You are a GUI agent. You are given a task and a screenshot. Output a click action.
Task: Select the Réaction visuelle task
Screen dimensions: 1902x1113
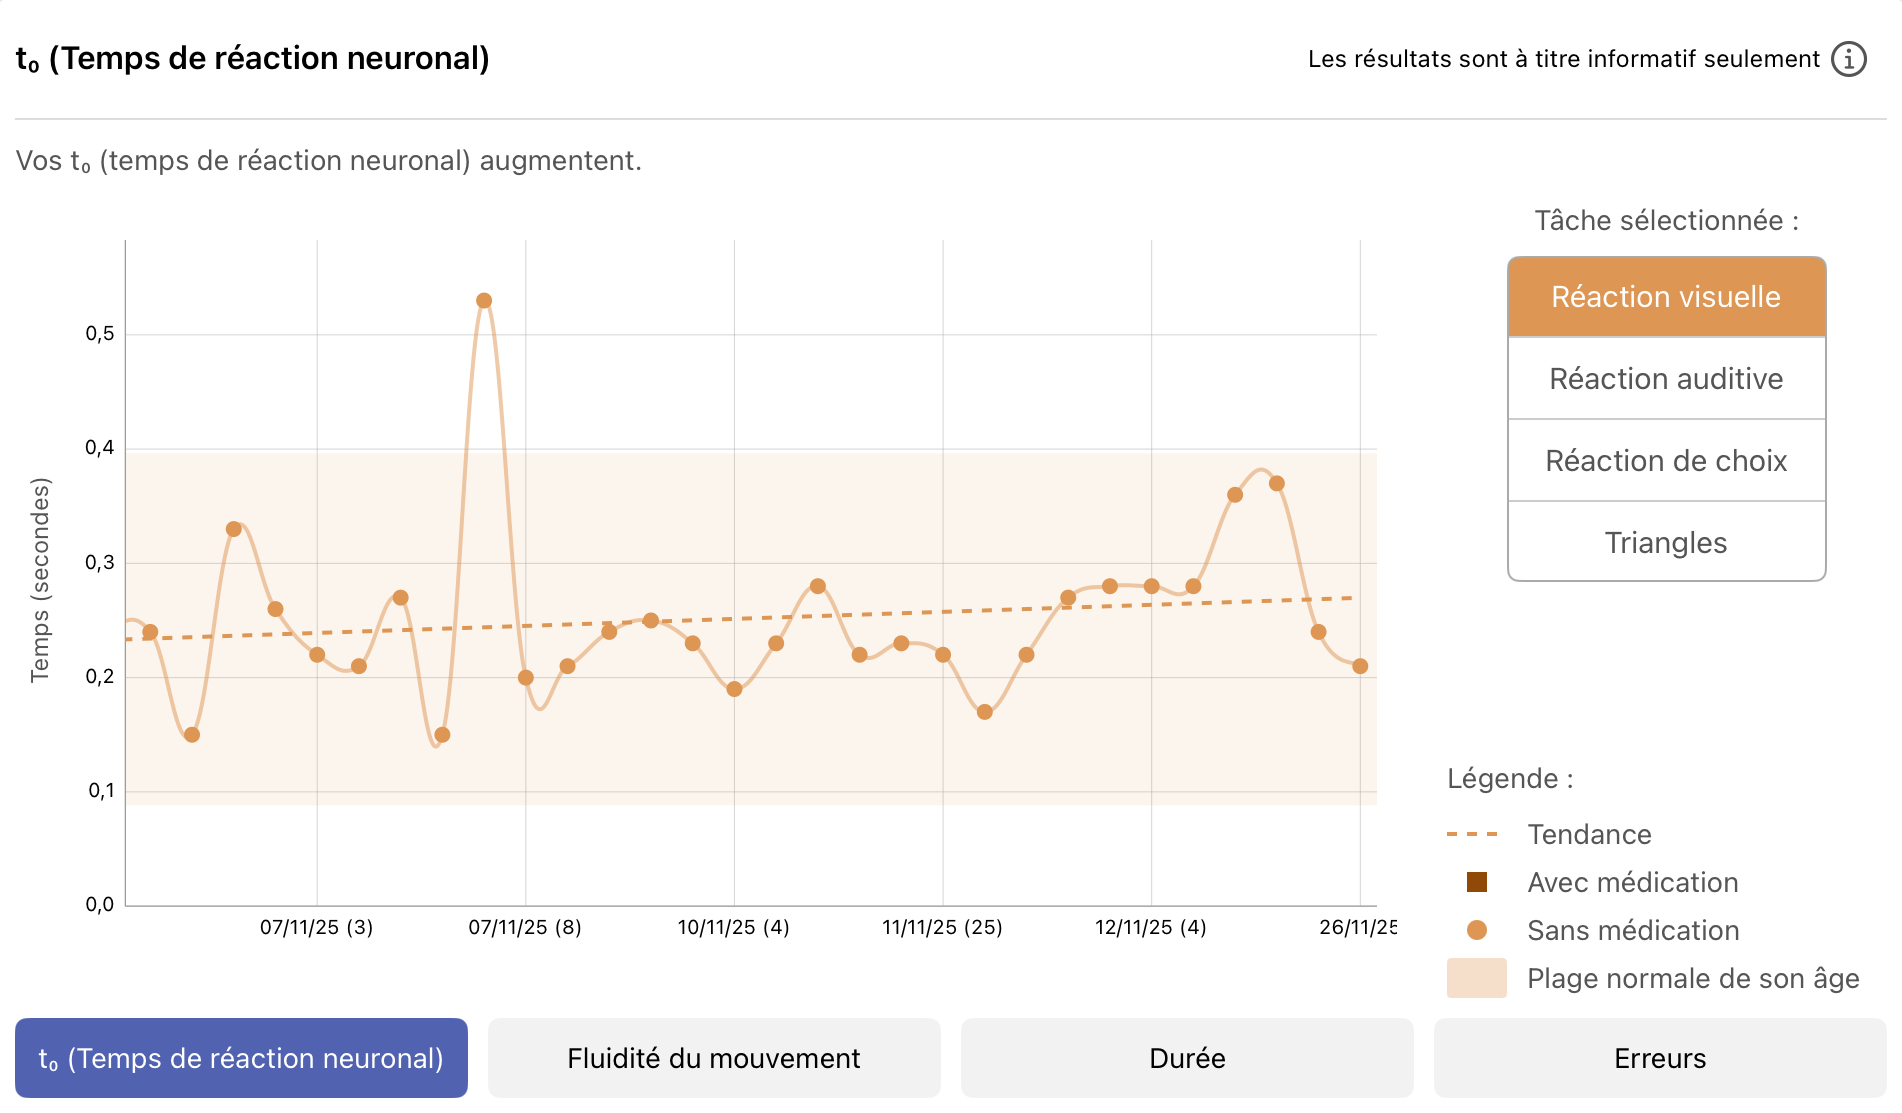[1666, 297]
